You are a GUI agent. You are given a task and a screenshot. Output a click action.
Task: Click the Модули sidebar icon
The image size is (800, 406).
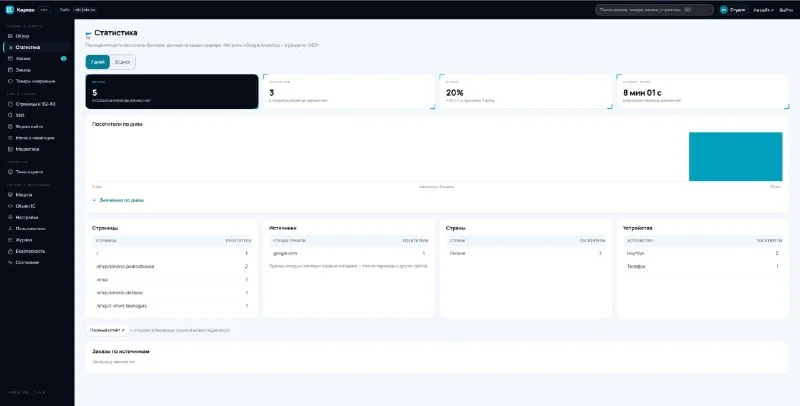[x=10, y=195]
